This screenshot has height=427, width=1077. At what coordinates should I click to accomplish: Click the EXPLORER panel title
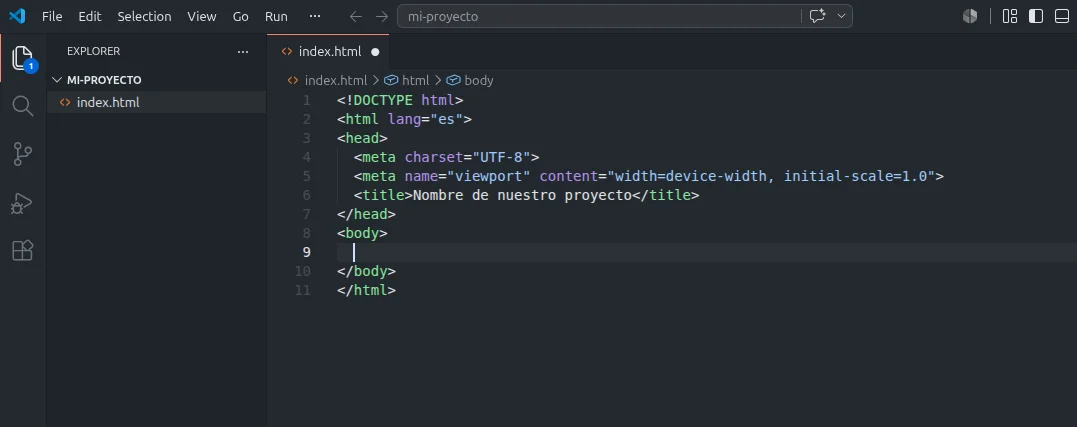click(x=93, y=51)
